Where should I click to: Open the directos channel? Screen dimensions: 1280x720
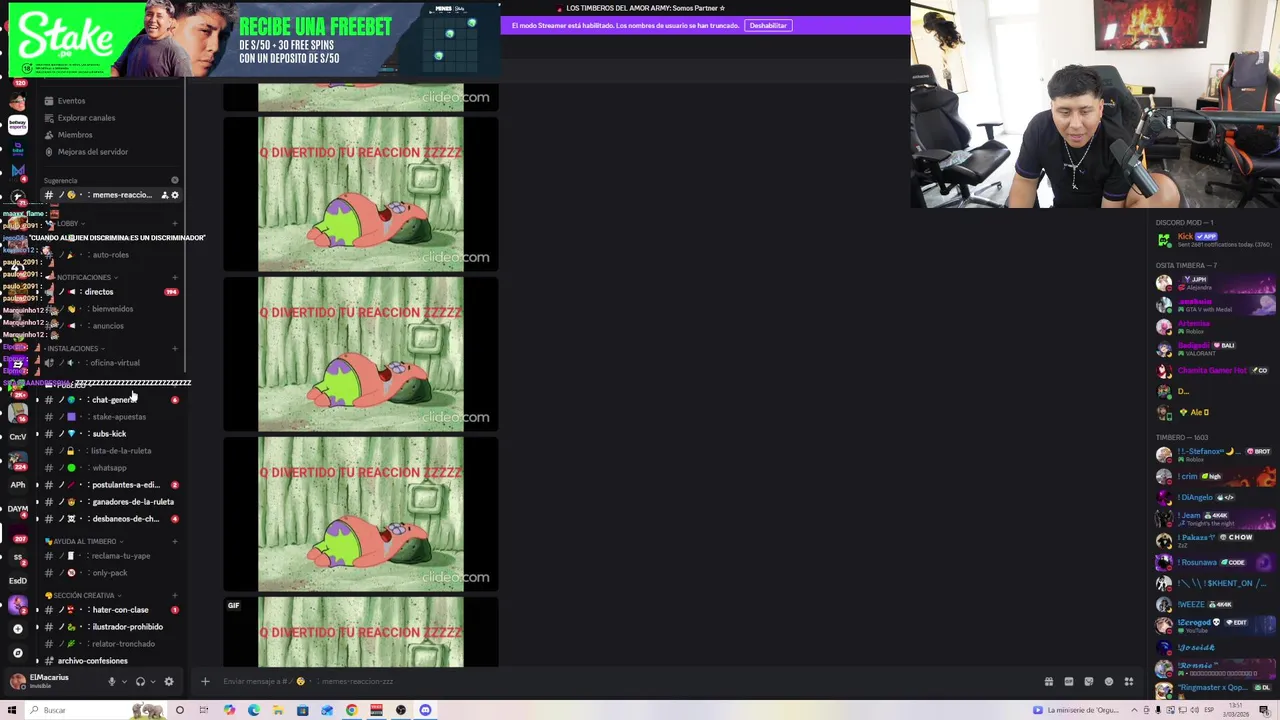point(110,292)
